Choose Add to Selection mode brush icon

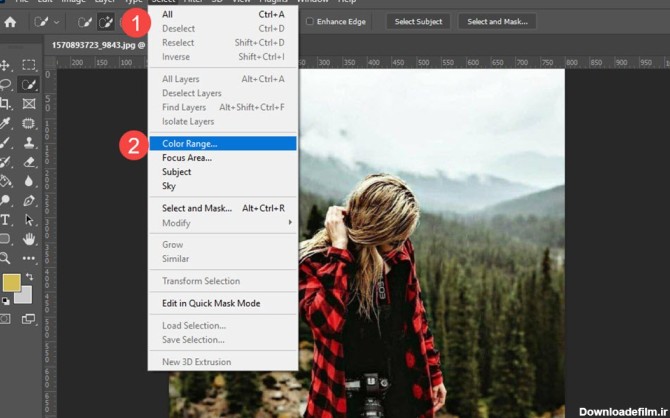tap(106, 21)
